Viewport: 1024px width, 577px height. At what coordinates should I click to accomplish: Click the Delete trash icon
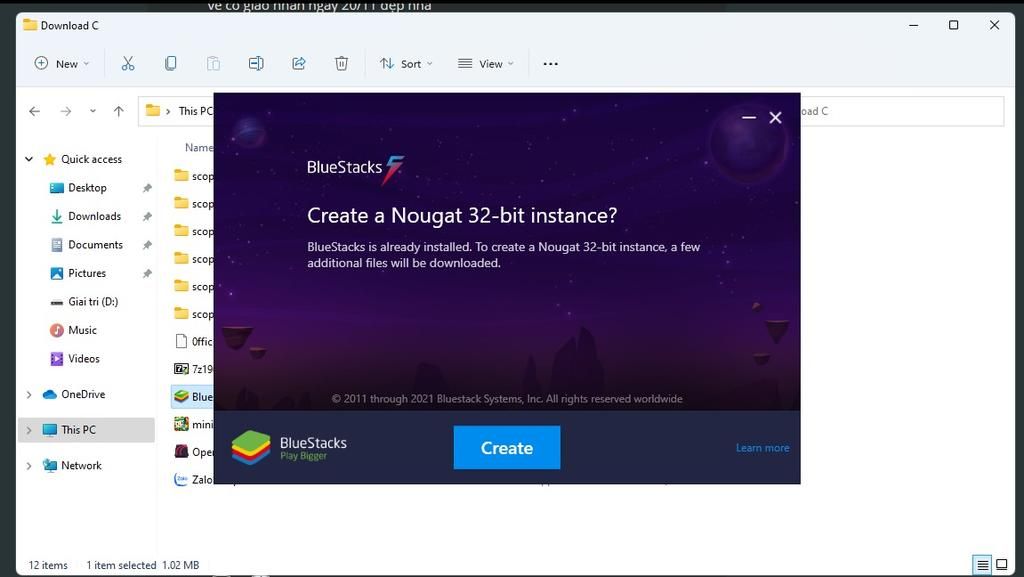click(341, 63)
